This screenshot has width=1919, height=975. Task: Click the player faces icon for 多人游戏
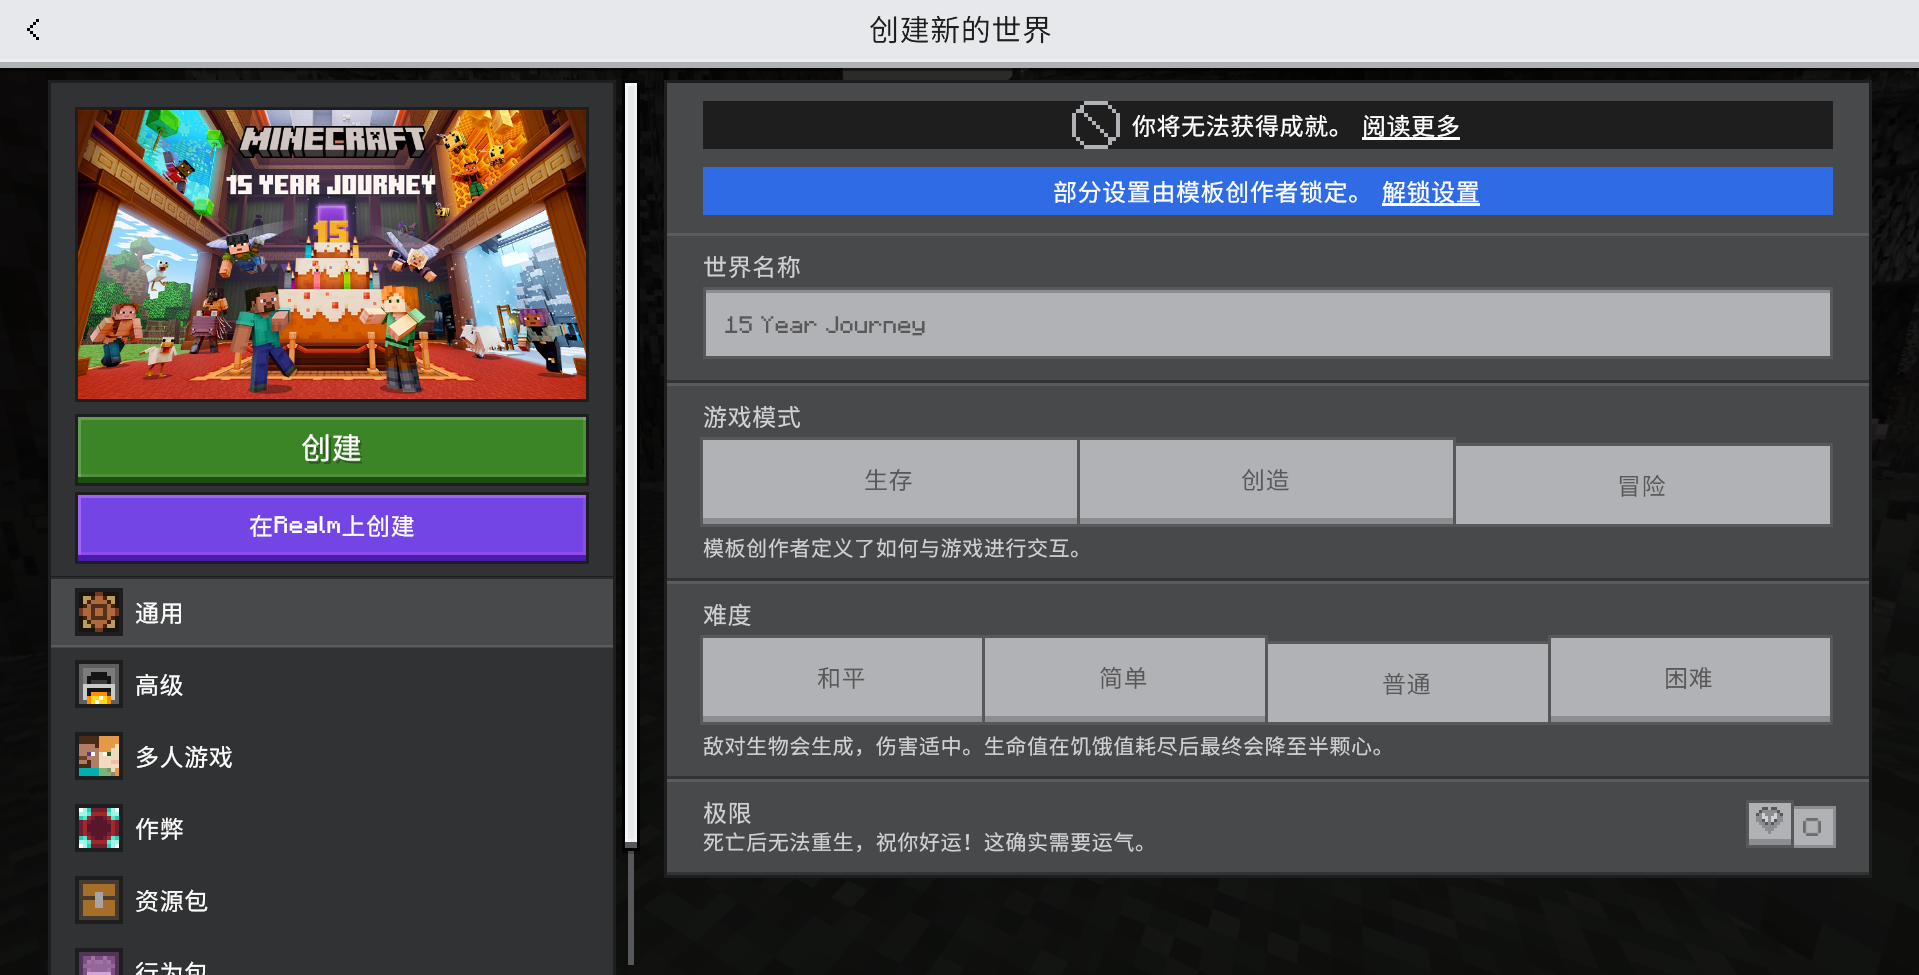(x=99, y=756)
